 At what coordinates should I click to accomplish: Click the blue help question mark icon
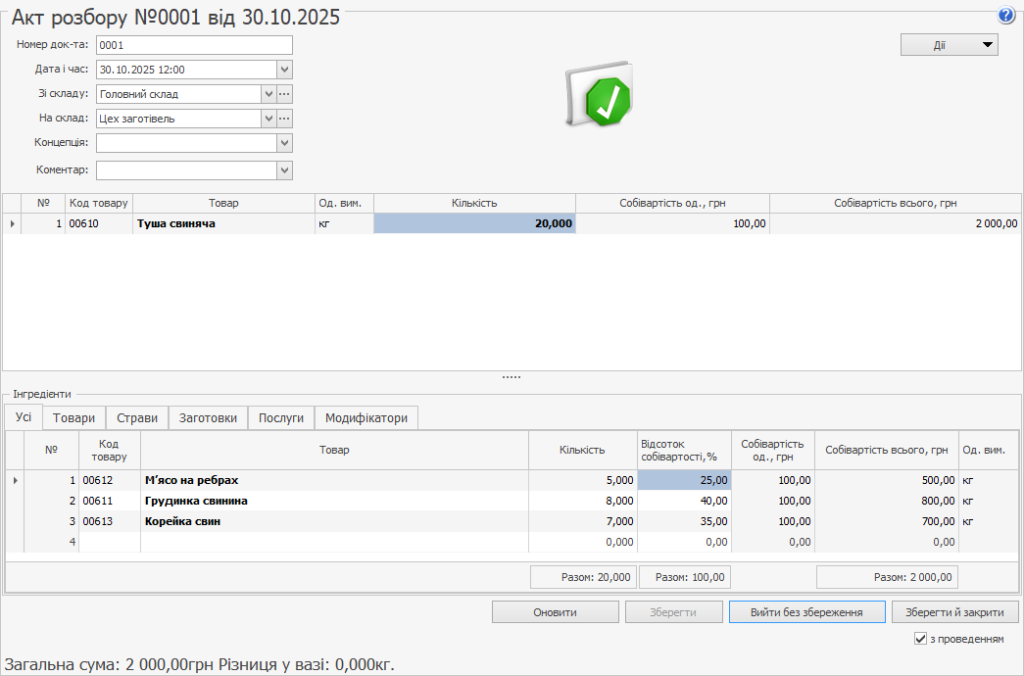click(x=1006, y=15)
